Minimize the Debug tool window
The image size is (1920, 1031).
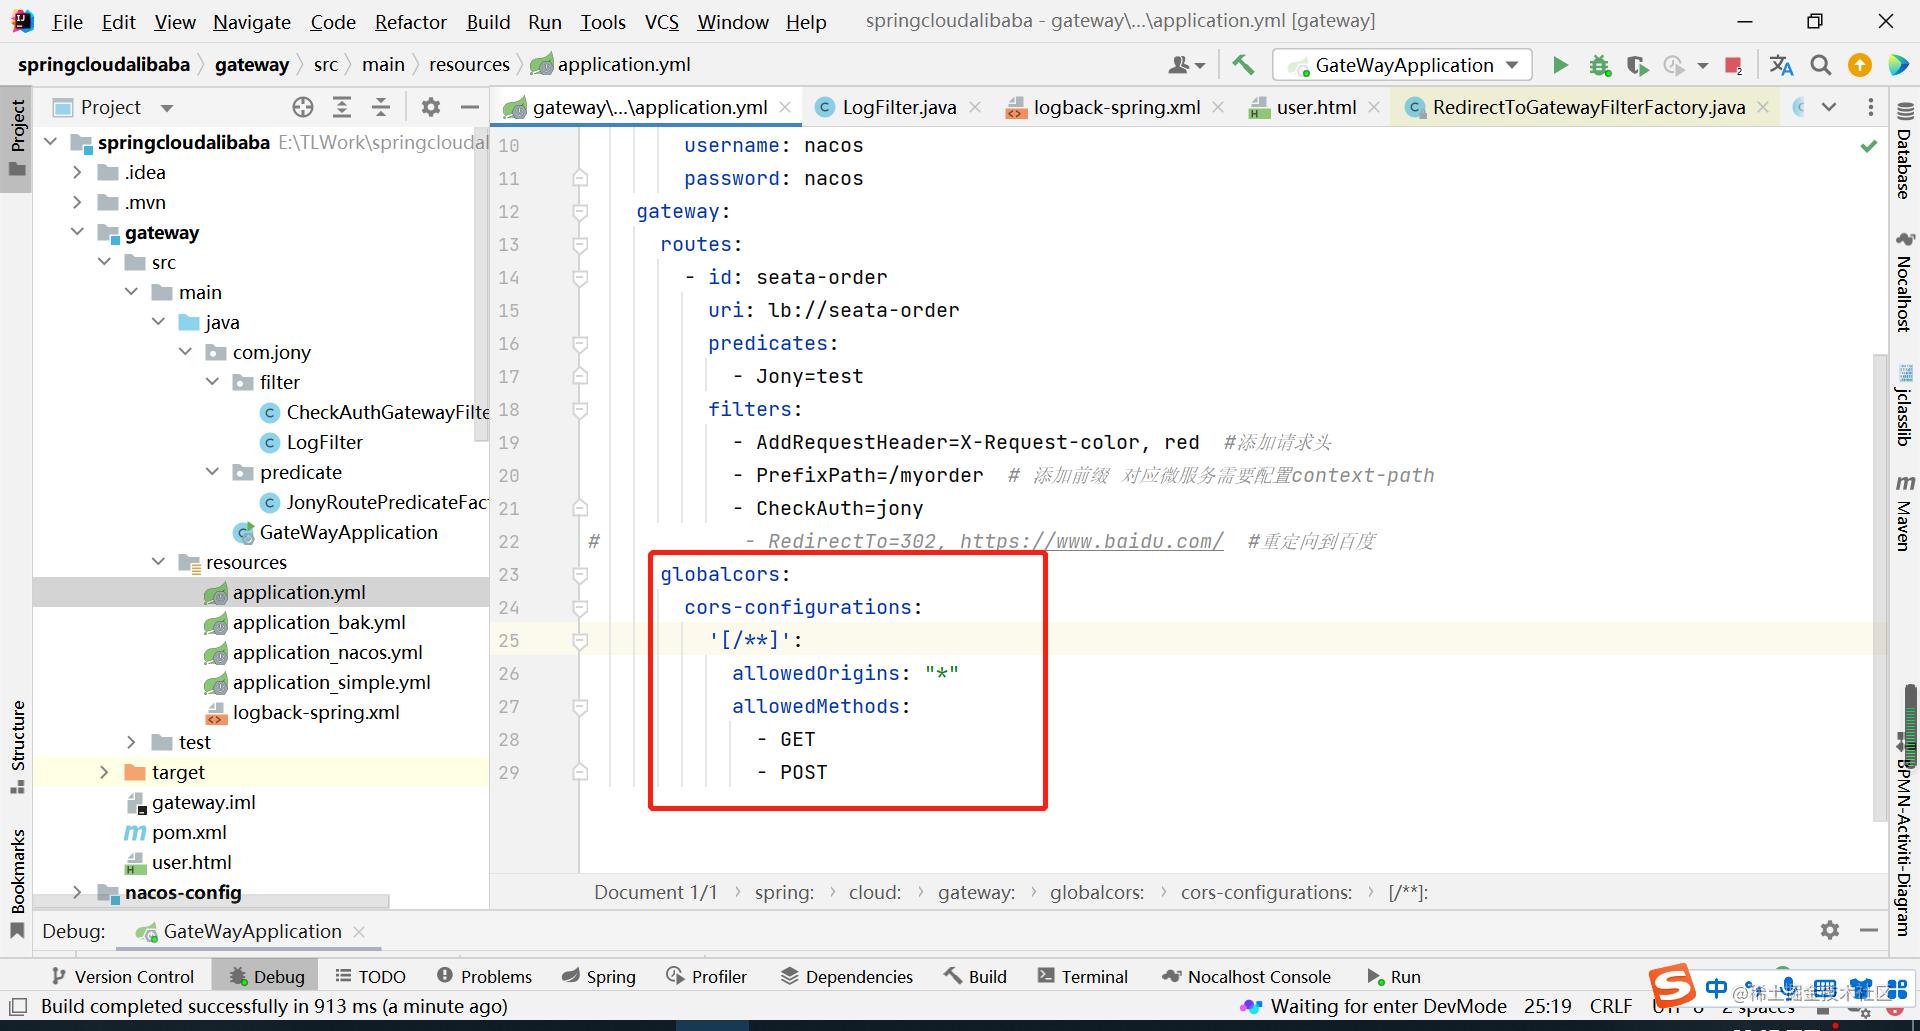click(x=1868, y=930)
